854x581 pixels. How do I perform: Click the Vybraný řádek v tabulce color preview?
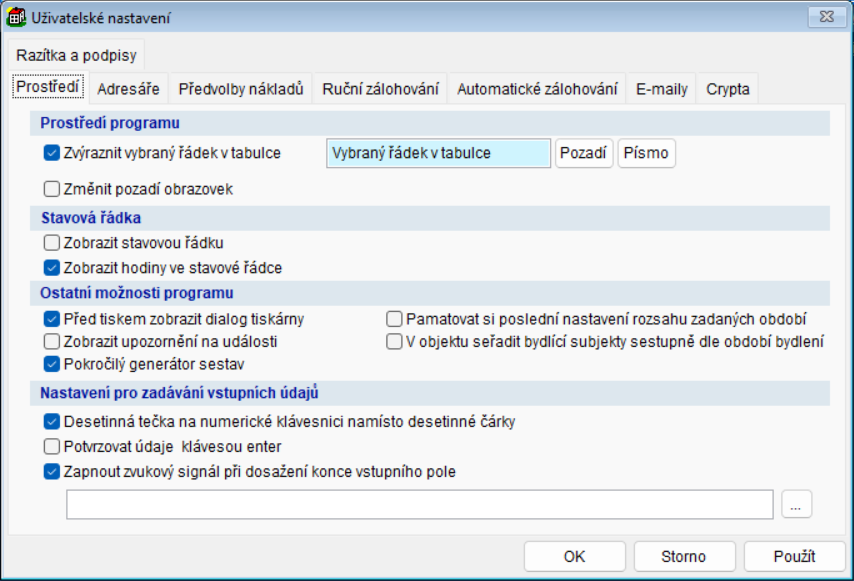(x=438, y=154)
